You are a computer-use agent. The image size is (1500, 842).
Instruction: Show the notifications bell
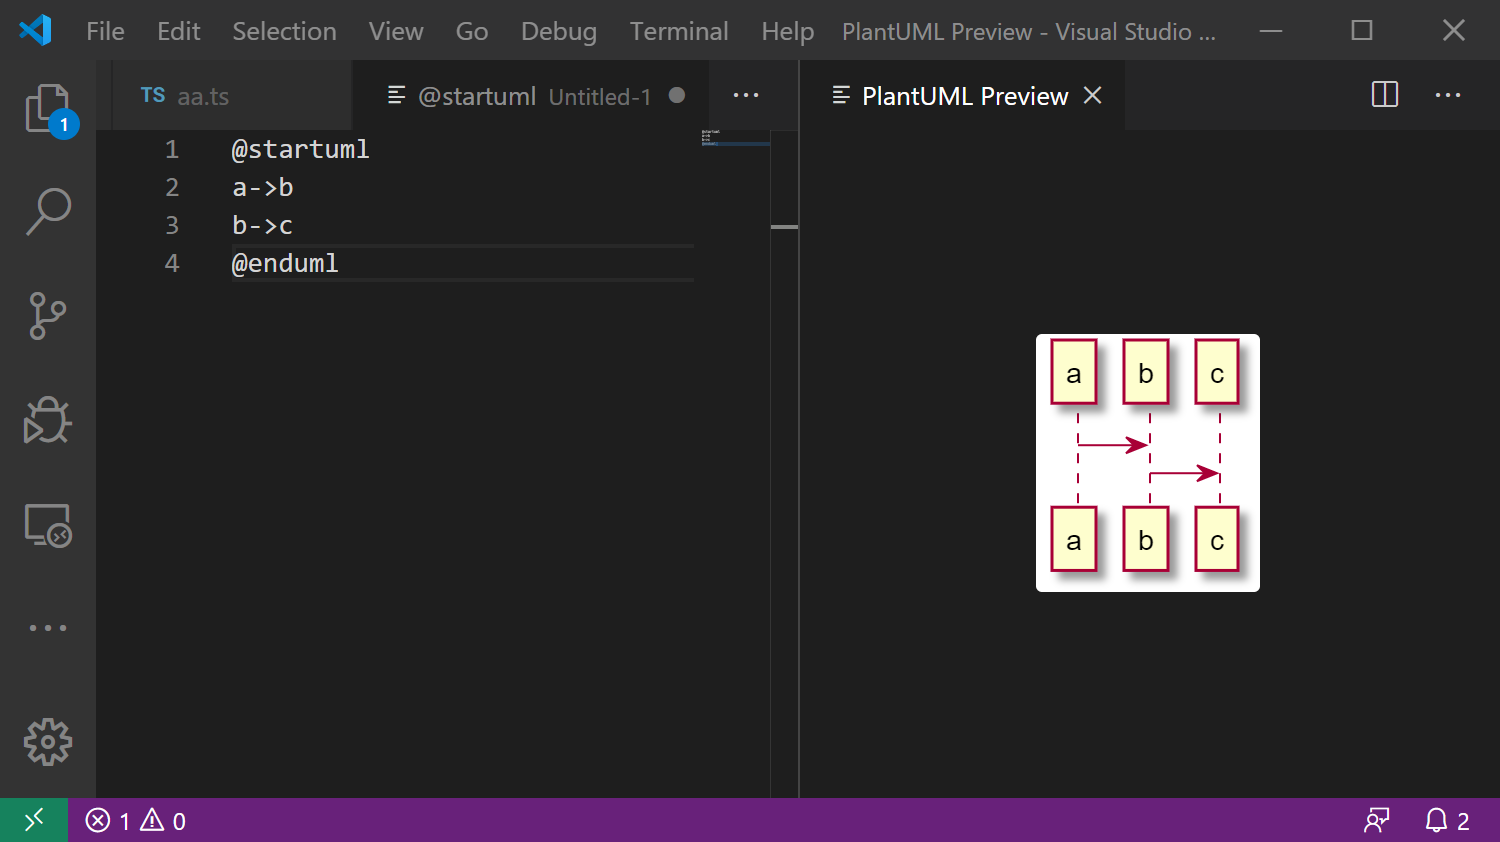[x=1437, y=820]
